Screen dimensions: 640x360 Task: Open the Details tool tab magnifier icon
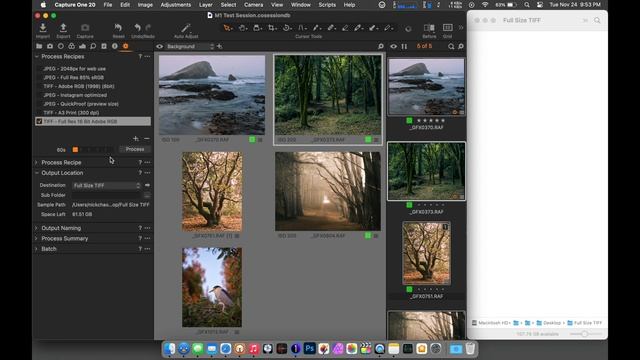(93, 46)
